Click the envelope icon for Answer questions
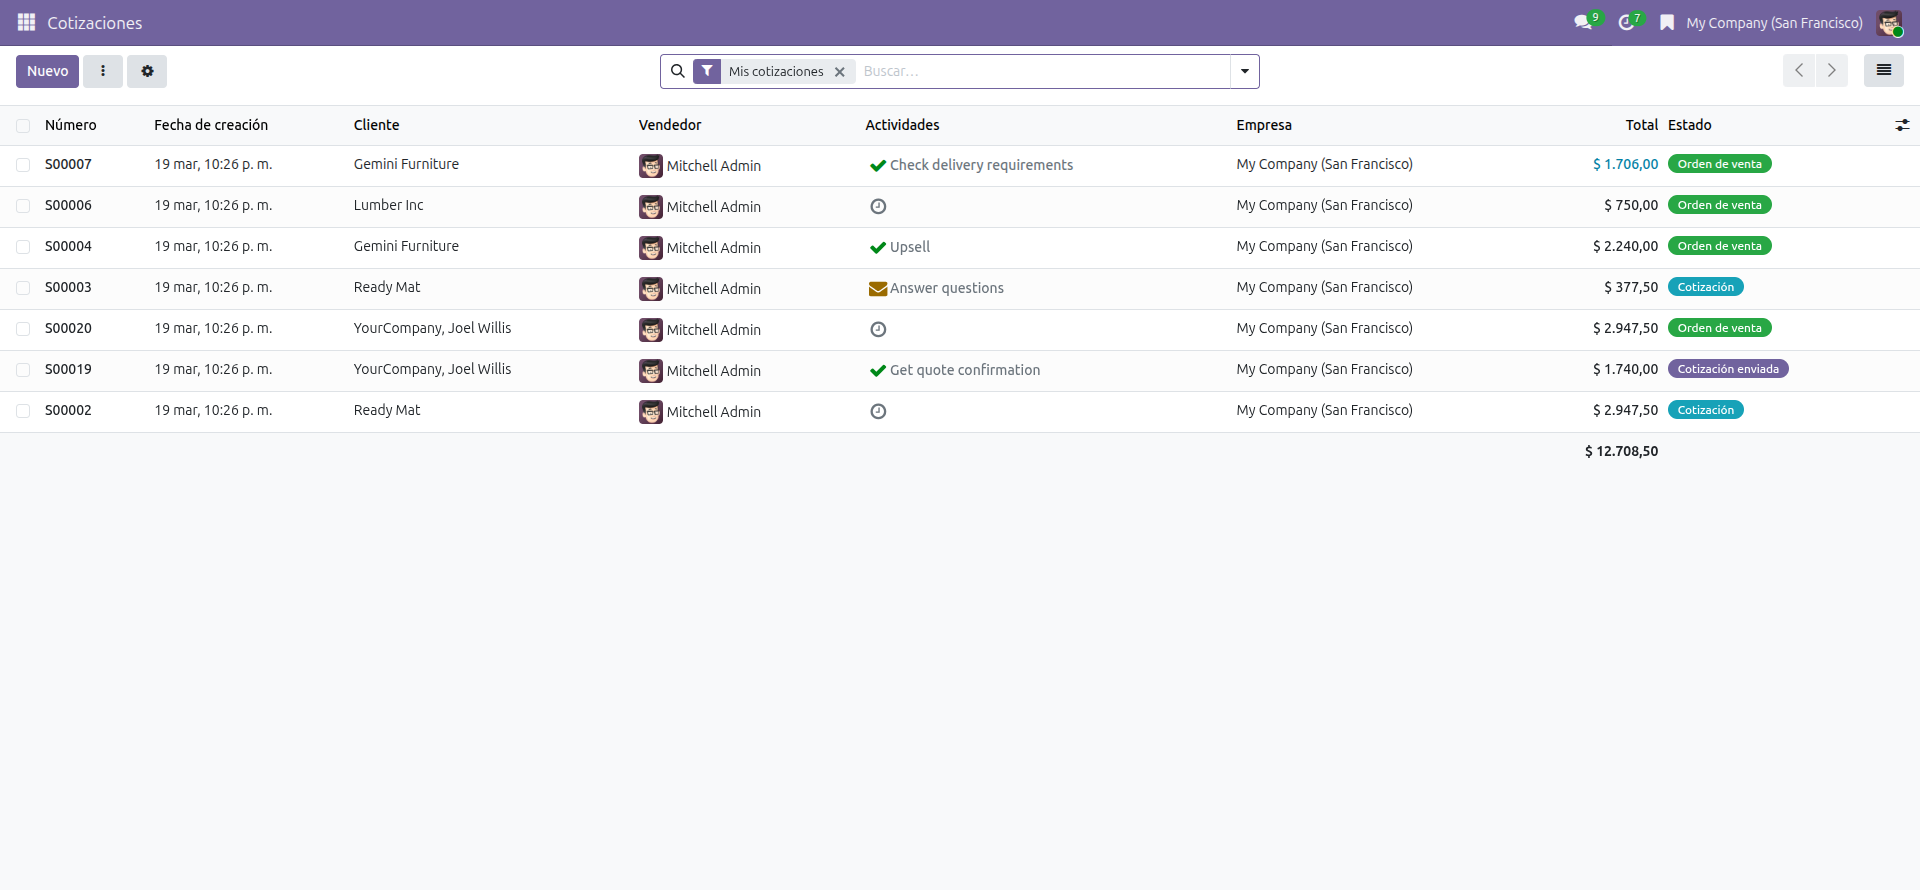The width and height of the screenshot is (1920, 890). point(878,288)
